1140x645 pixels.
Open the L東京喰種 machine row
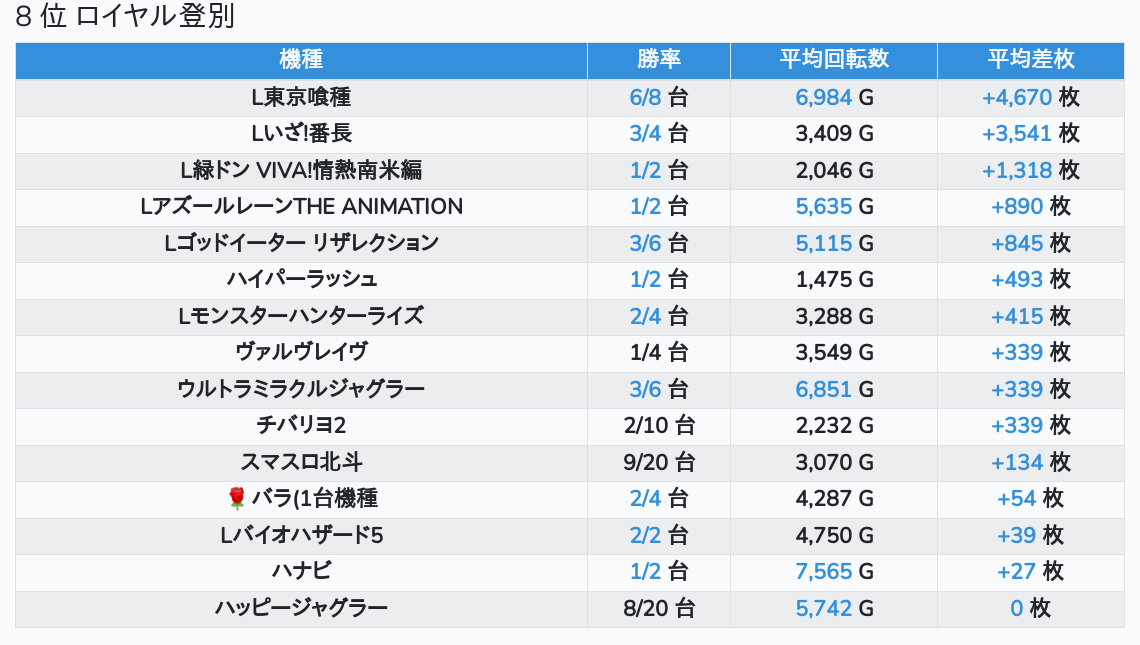[301, 98]
